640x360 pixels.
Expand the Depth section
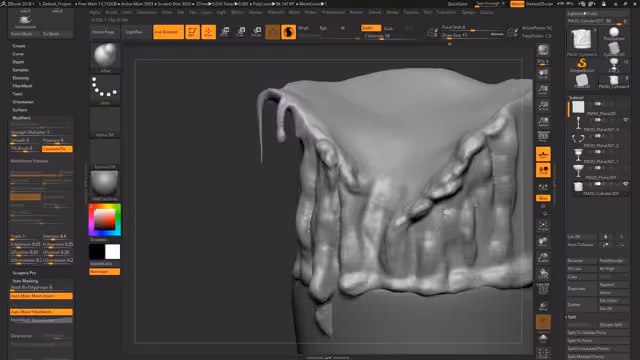18,62
